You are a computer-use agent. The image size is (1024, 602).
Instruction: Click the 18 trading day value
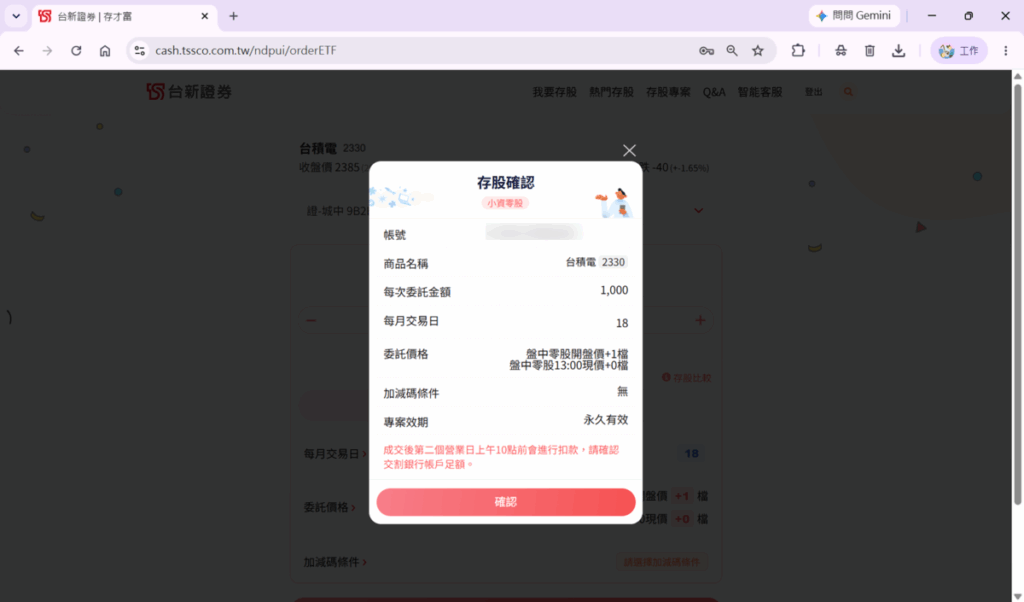(692, 454)
